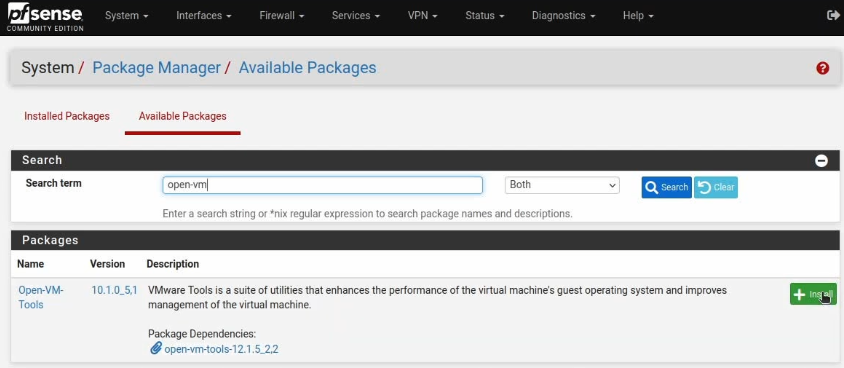Open the Diagnostics menu
The image size is (844, 368).
(x=564, y=16)
